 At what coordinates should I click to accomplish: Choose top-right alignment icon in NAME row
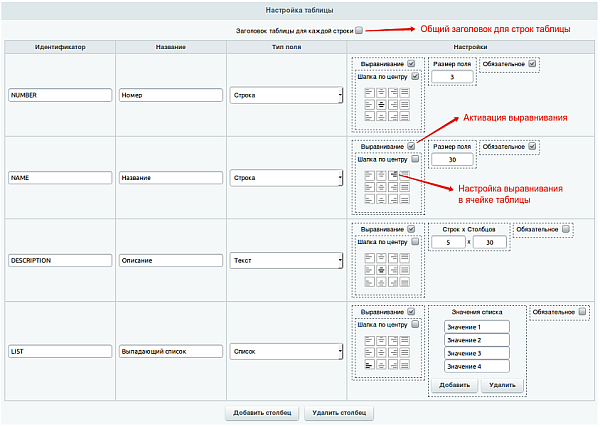[394, 175]
